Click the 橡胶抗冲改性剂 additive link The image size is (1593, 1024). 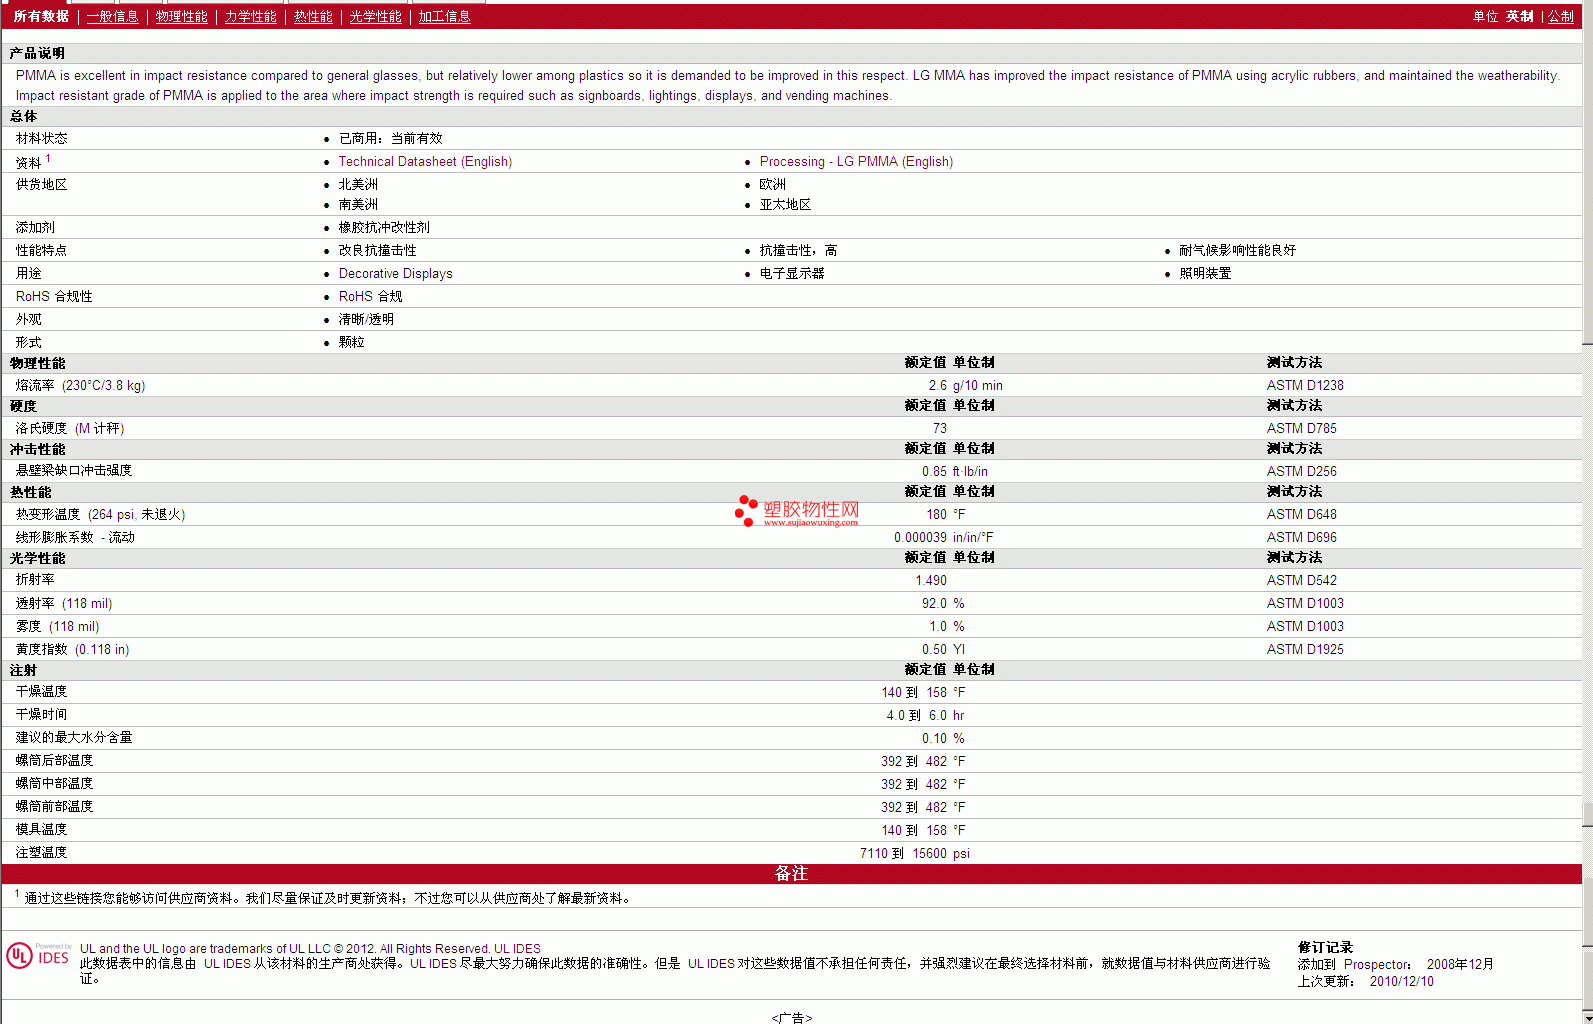[x=384, y=227]
